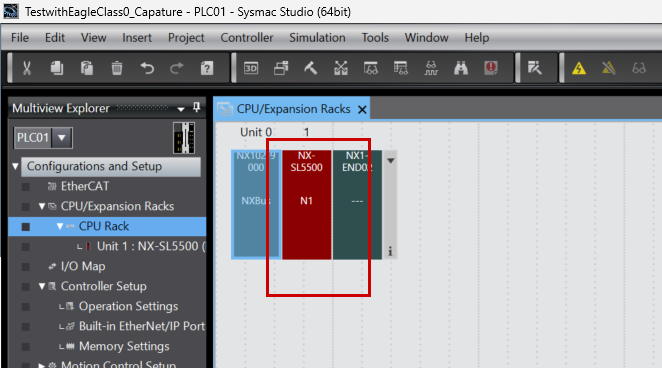Click the status square beside Operation Settings

point(26,307)
